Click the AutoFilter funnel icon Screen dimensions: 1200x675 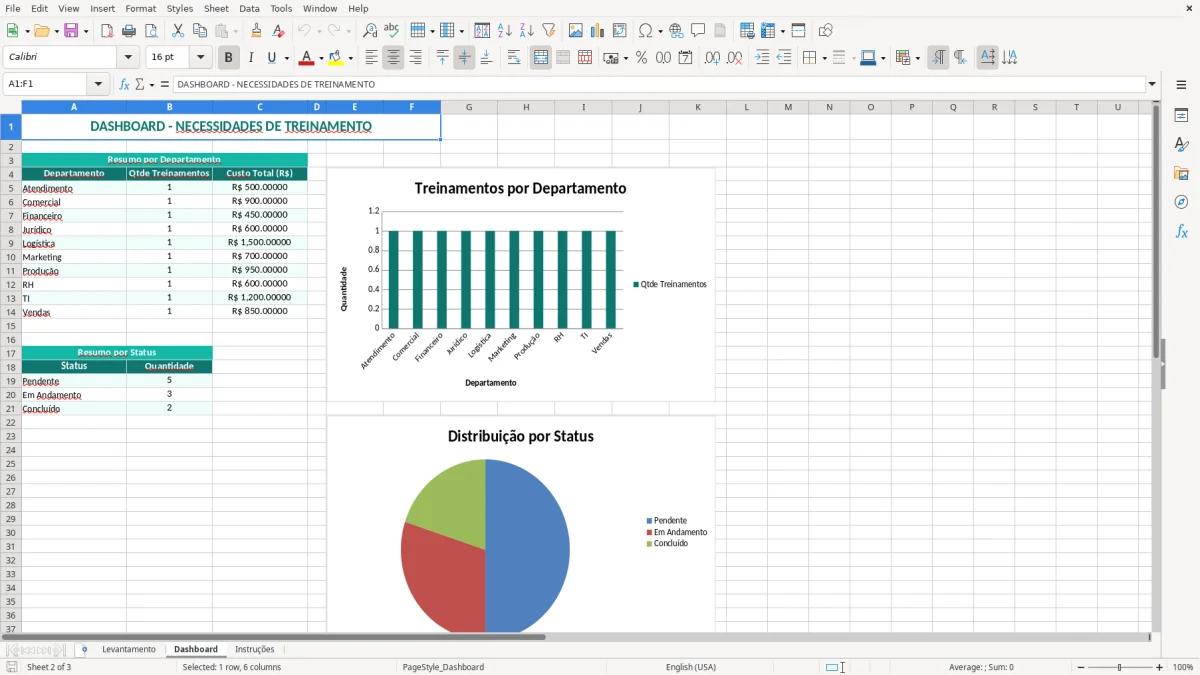pyautogui.click(x=549, y=31)
